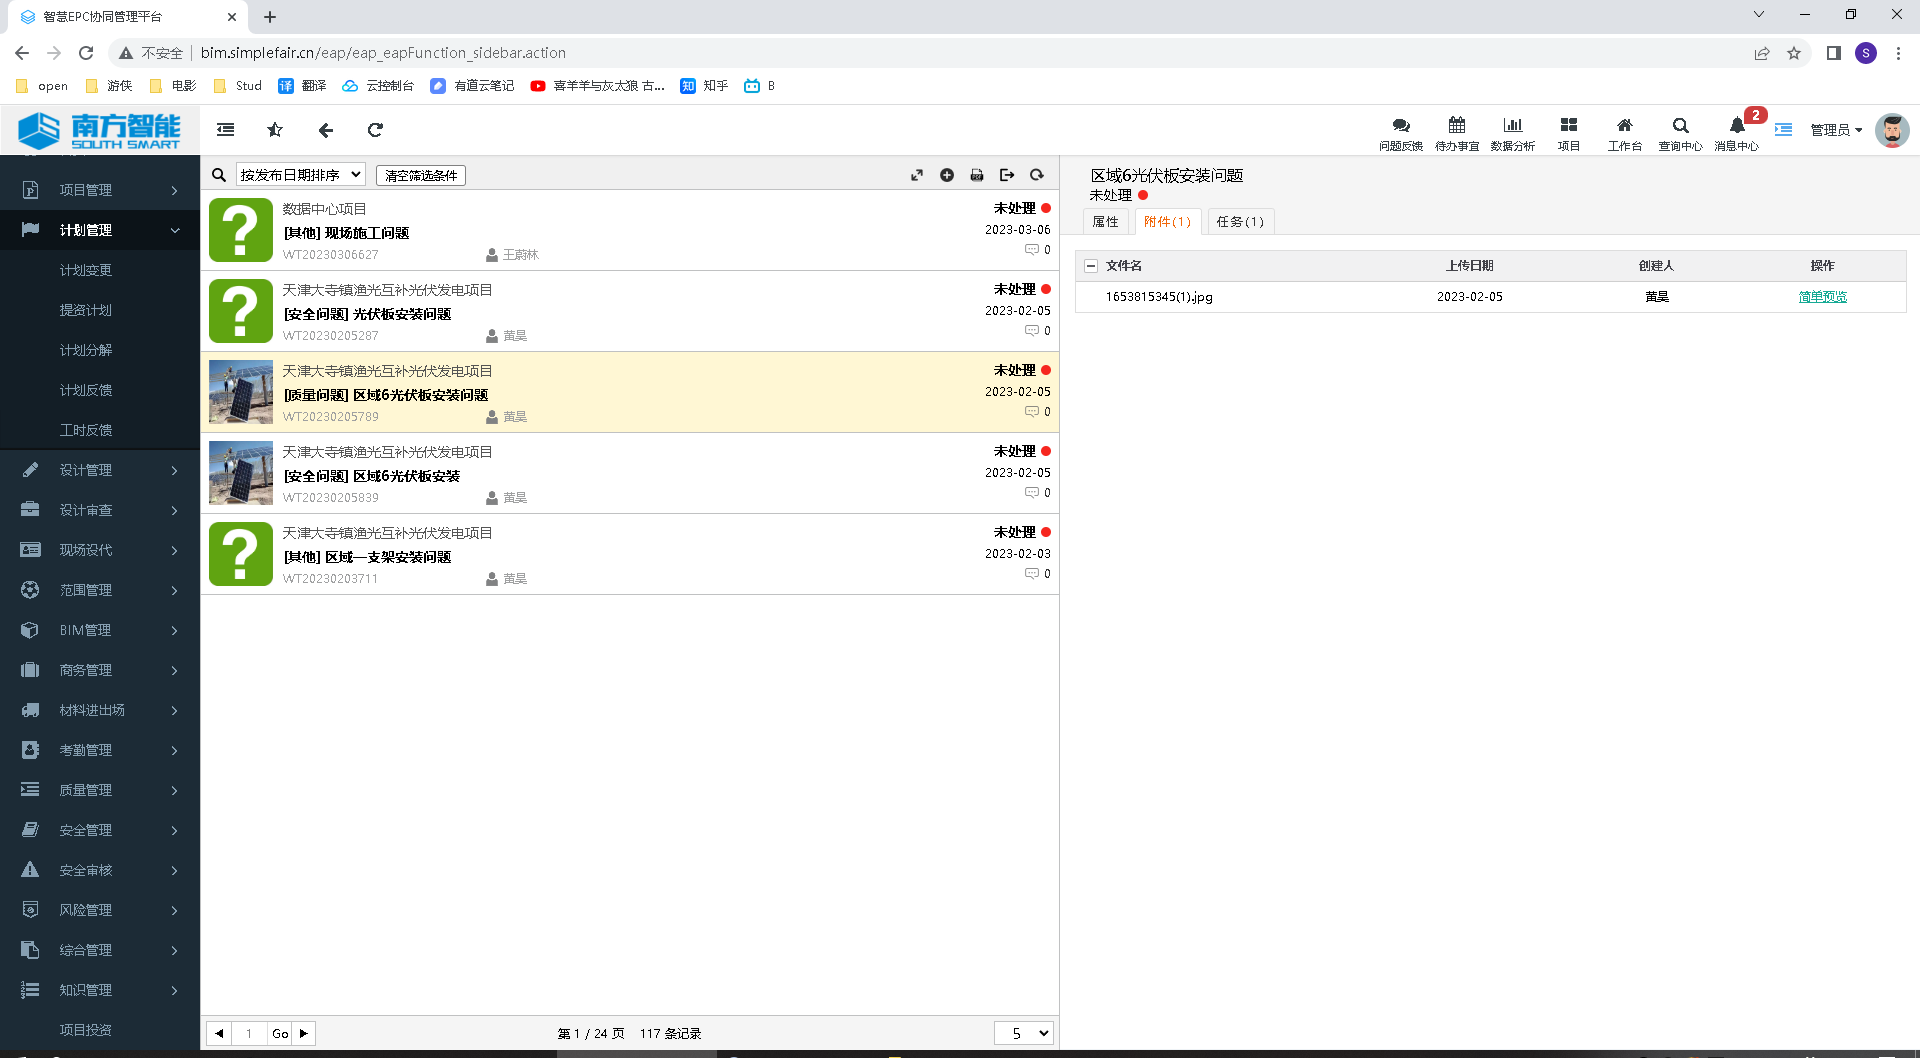Image resolution: width=1920 pixels, height=1058 pixels.
Task: Open 材料进出场 sidebar menu
Action: click(x=100, y=710)
